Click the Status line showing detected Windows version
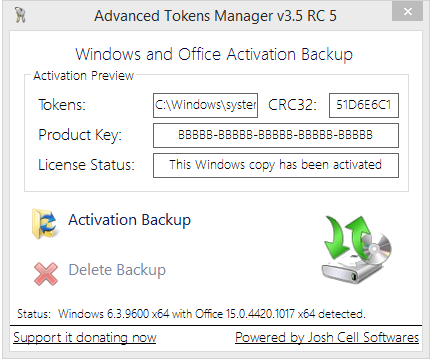 point(191,314)
